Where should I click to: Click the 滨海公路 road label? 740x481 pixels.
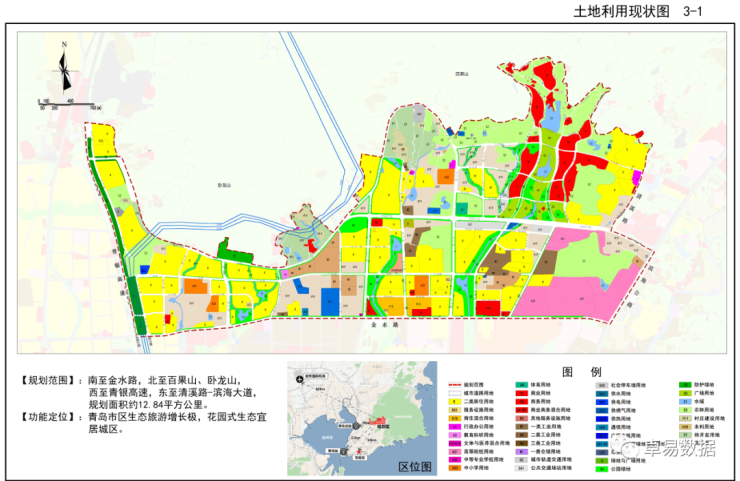tap(639, 286)
